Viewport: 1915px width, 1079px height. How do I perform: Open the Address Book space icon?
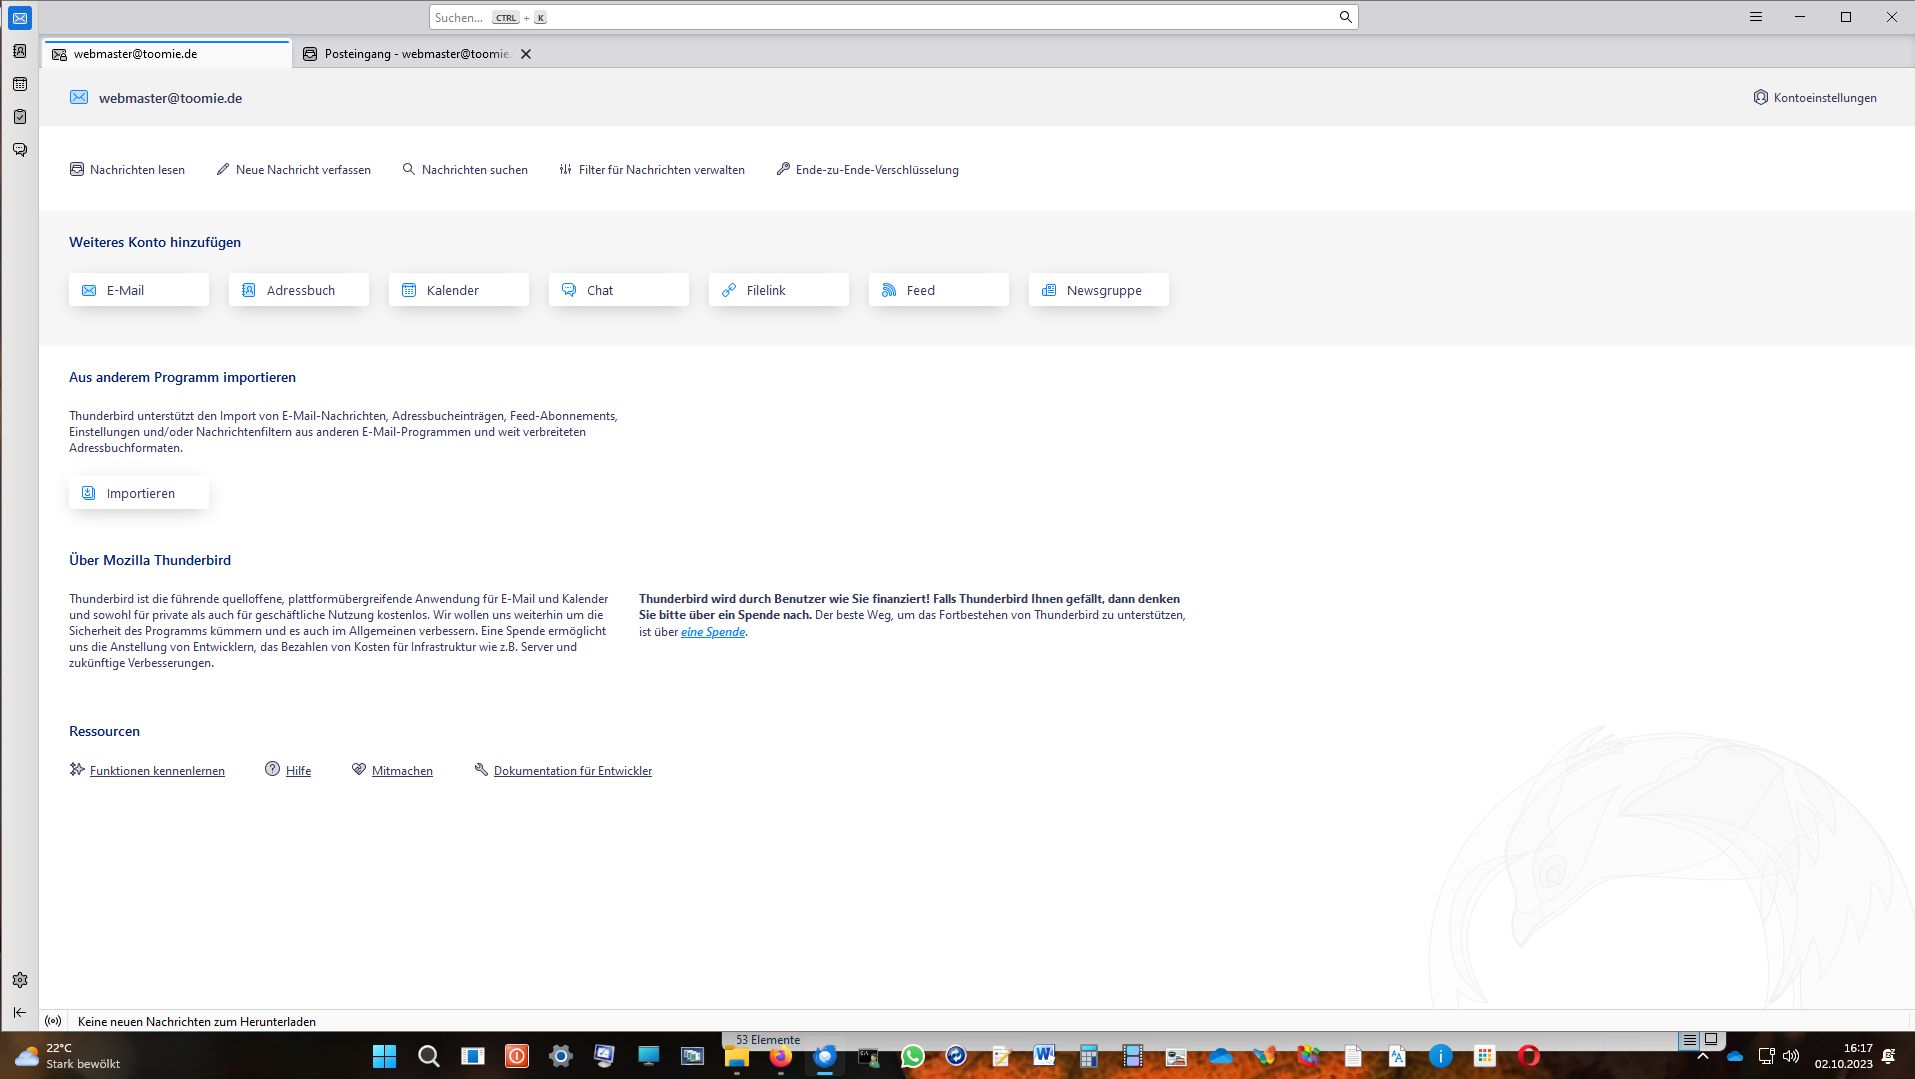[x=19, y=51]
